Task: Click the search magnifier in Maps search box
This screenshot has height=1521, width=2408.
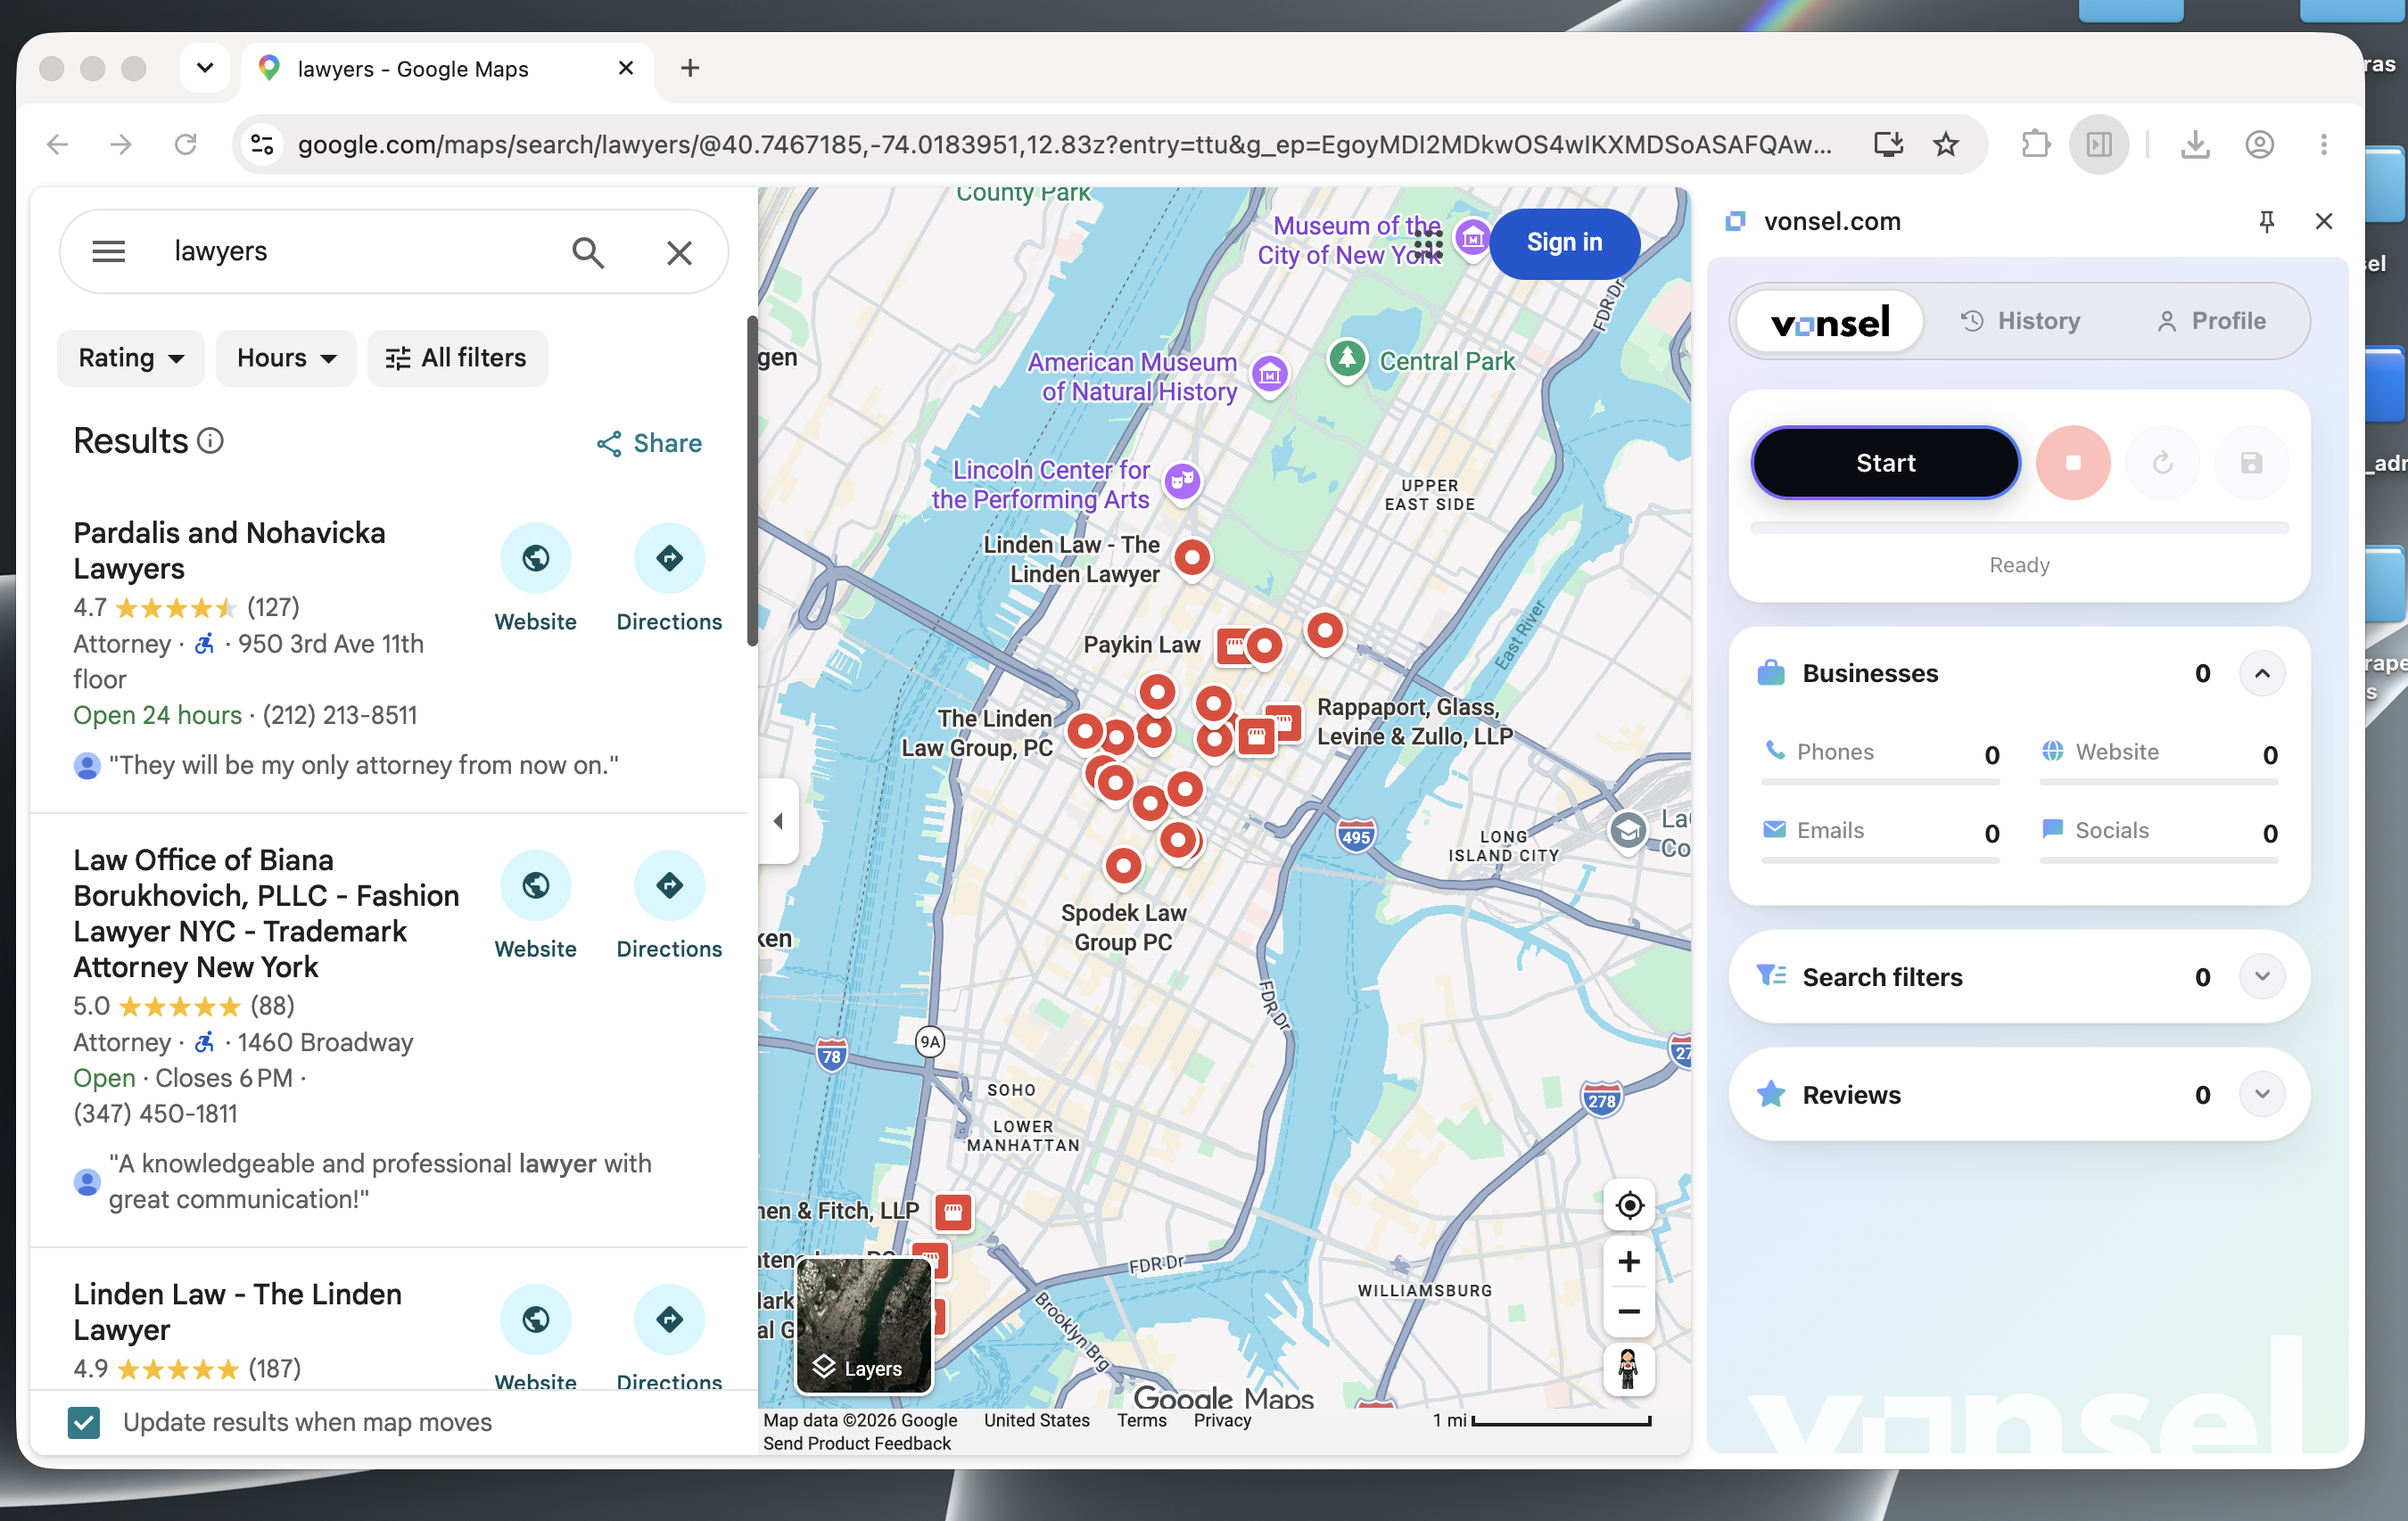Action: point(588,252)
